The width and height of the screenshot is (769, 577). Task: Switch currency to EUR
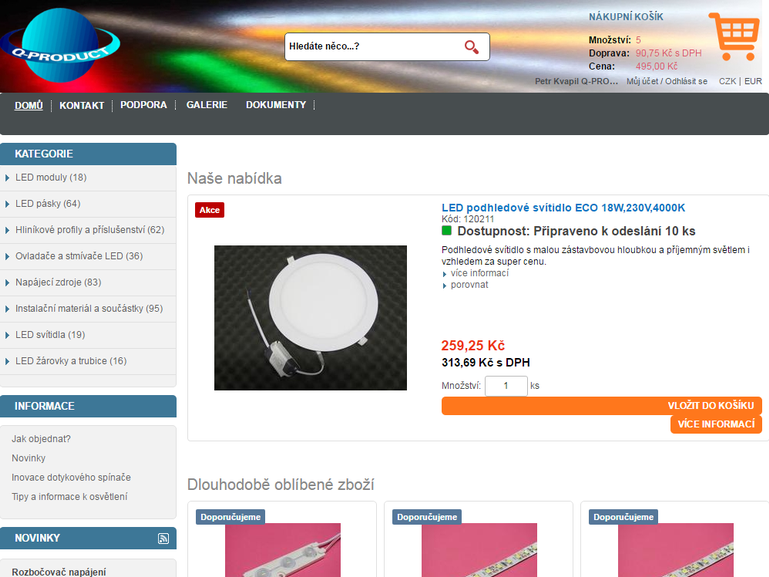click(752, 82)
